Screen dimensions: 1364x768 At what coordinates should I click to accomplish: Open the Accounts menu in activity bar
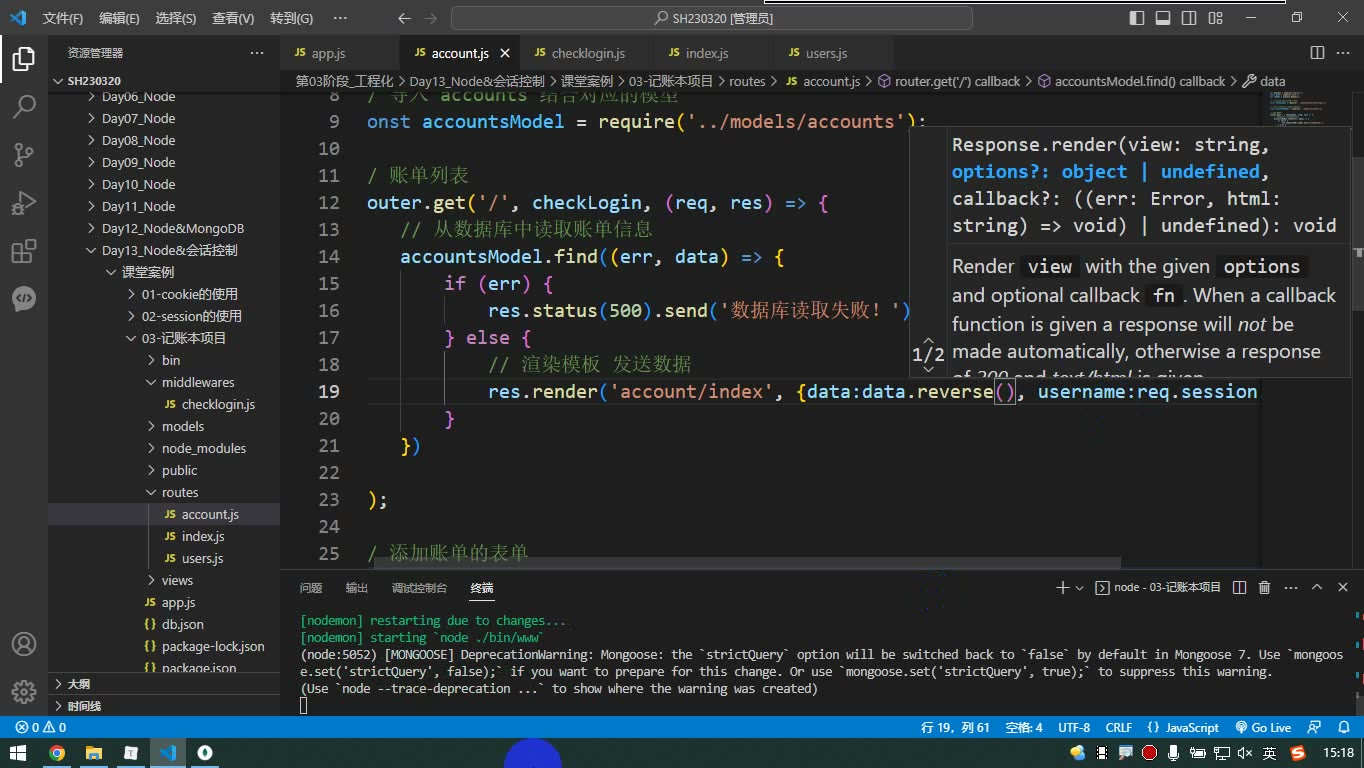tap(24, 644)
